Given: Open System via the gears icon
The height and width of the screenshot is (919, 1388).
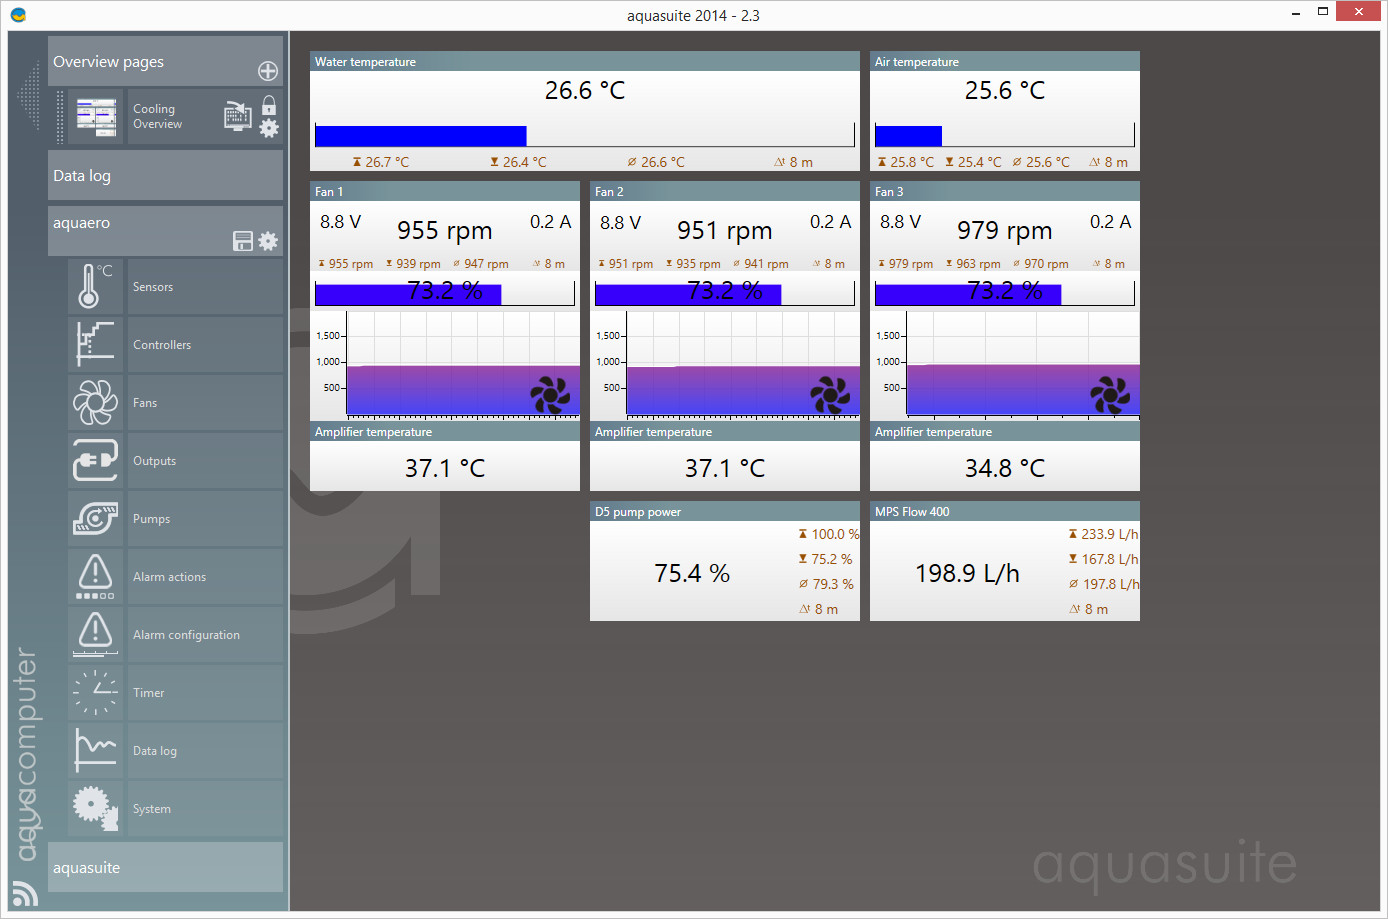Looking at the screenshot, I should [96, 809].
